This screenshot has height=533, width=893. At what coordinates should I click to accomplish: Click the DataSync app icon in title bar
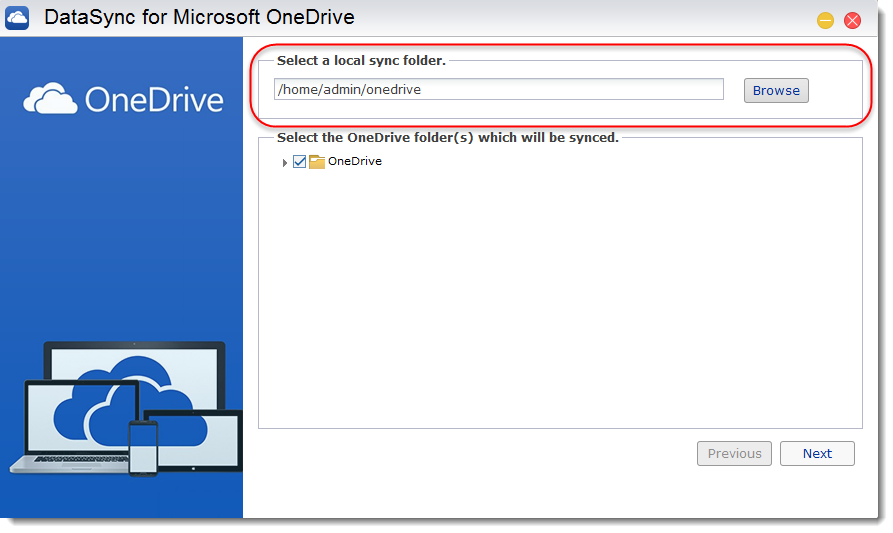click(17, 18)
